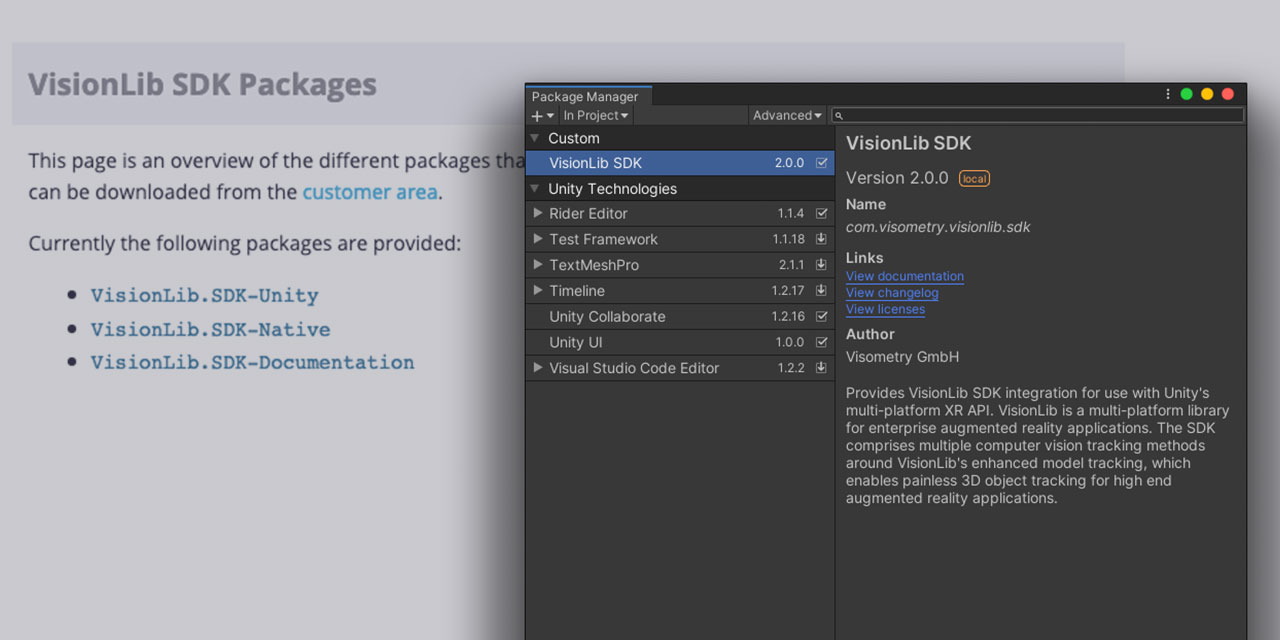Viewport: 1280px width, 640px height.
Task: Download the Timeline package update
Action: click(821, 290)
